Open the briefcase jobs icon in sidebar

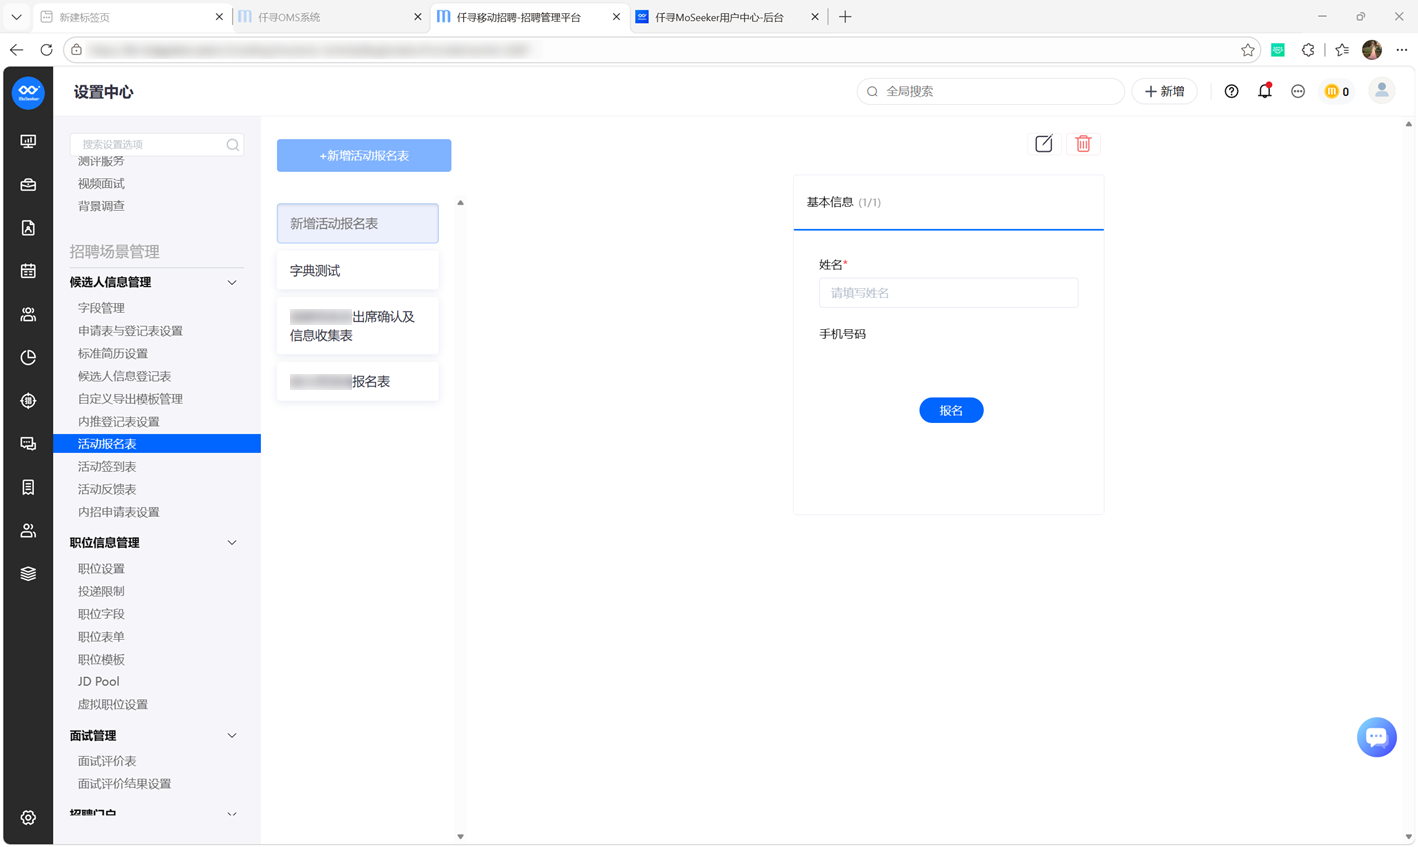[28, 185]
